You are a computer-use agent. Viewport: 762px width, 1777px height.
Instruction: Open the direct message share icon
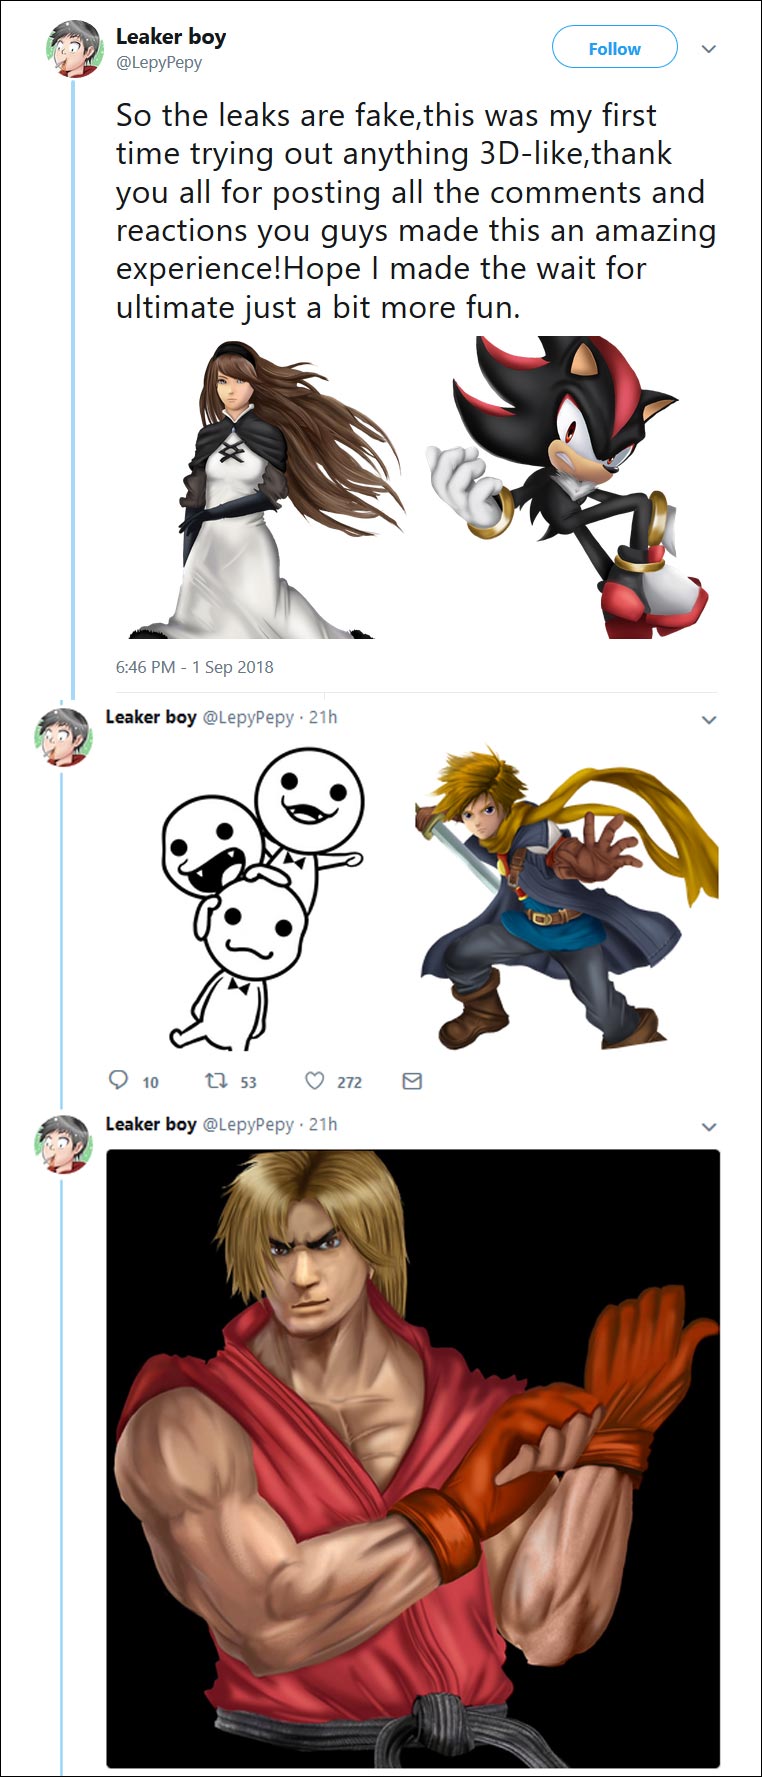pos(410,1081)
